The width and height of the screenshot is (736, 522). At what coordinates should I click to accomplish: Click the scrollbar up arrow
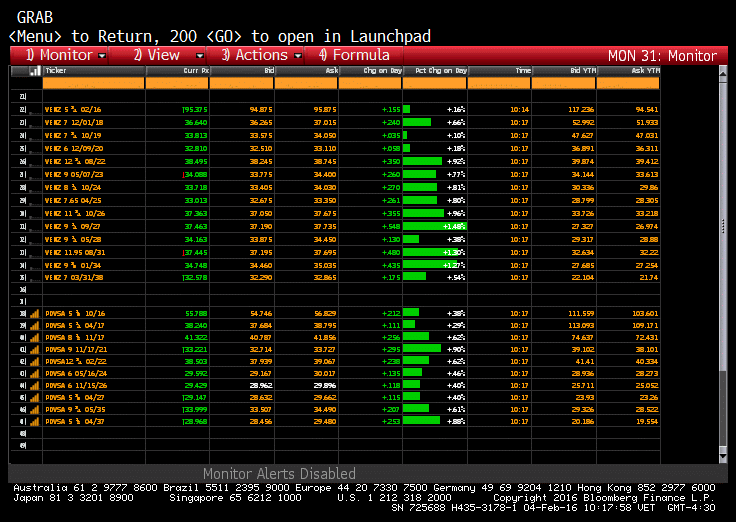[723, 73]
